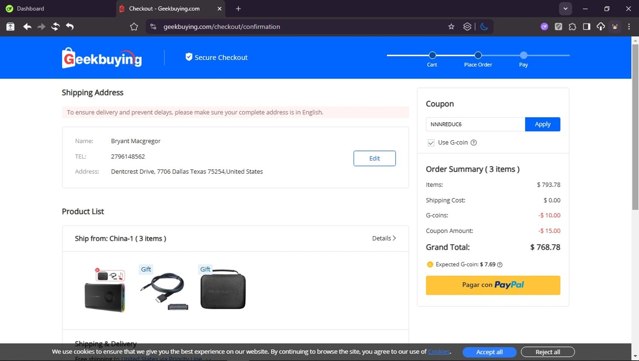
Task: Click the forward arrow in browser toolbar
Action: pos(41,27)
